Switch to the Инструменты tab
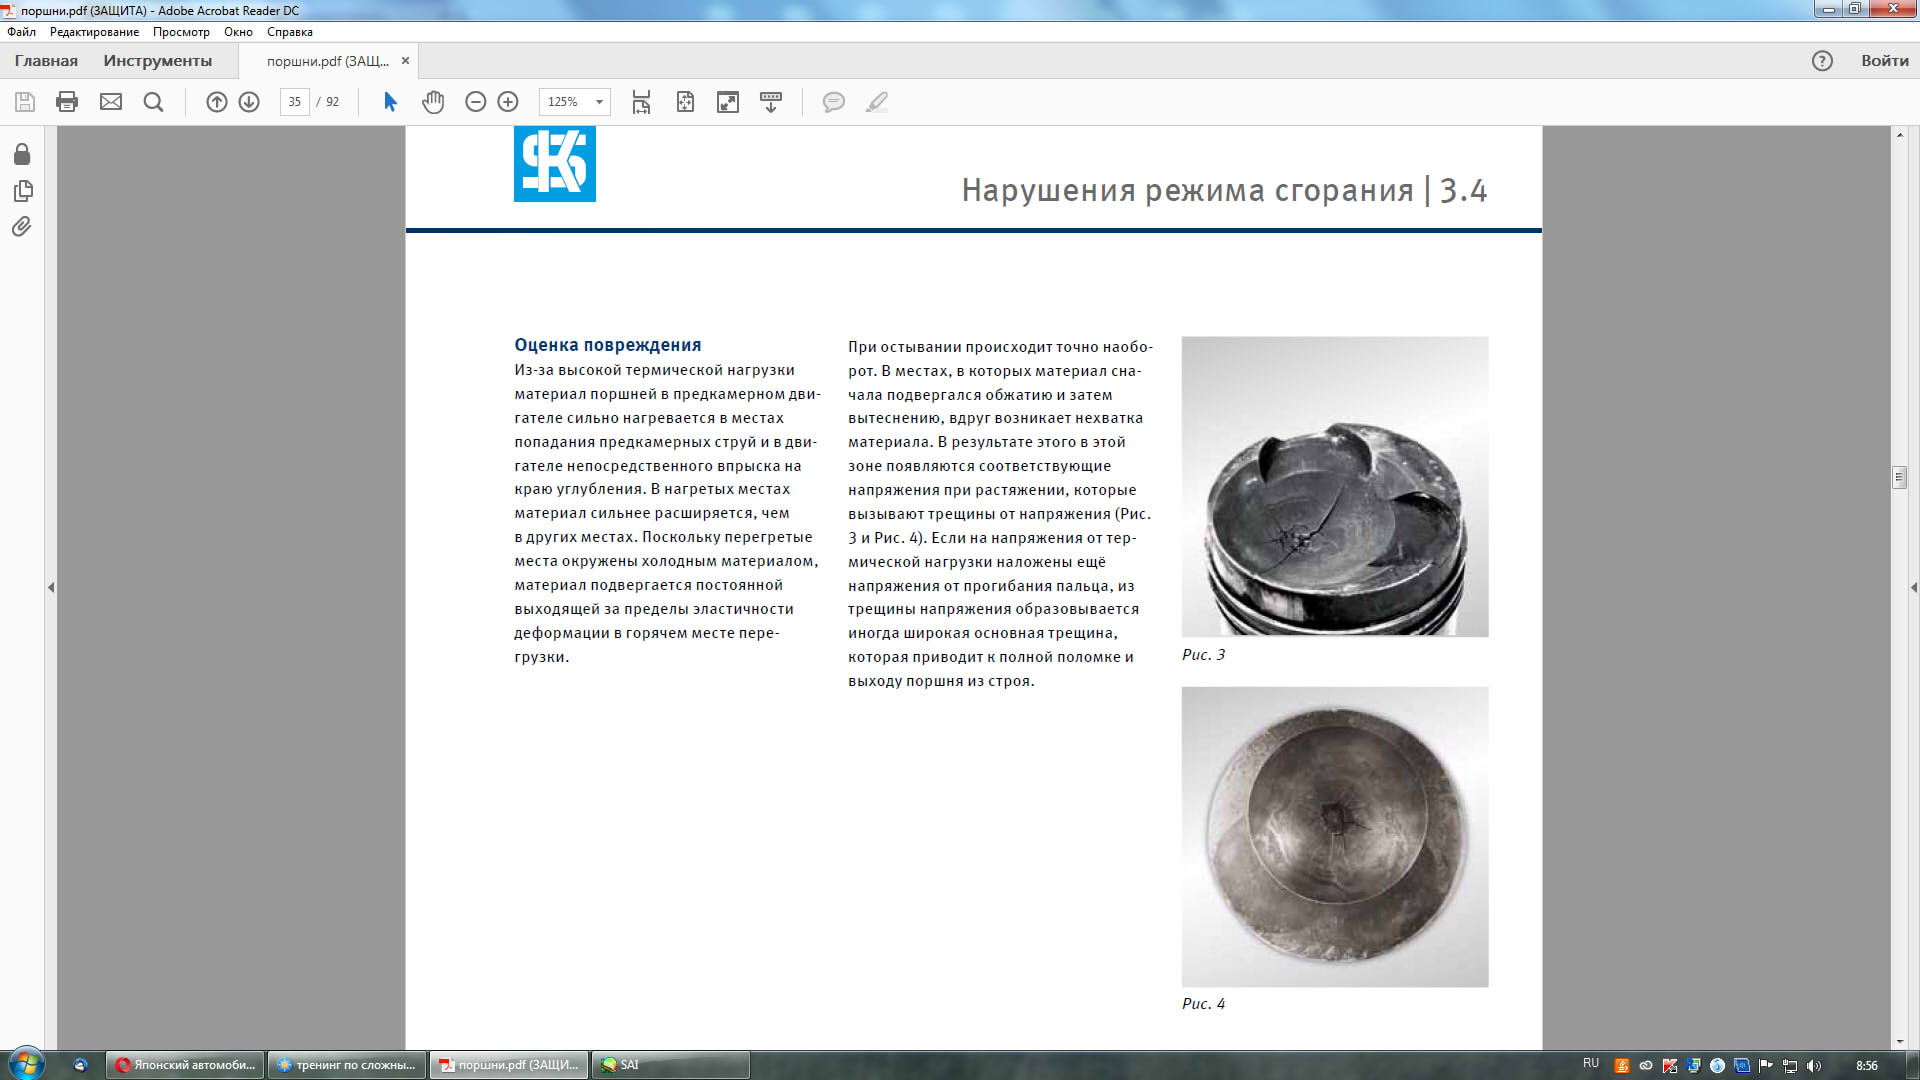1920x1080 pixels. coord(158,61)
